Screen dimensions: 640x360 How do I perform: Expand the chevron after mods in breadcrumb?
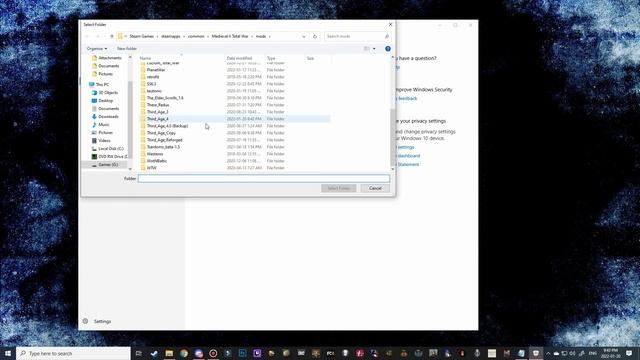(x=270, y=36)
